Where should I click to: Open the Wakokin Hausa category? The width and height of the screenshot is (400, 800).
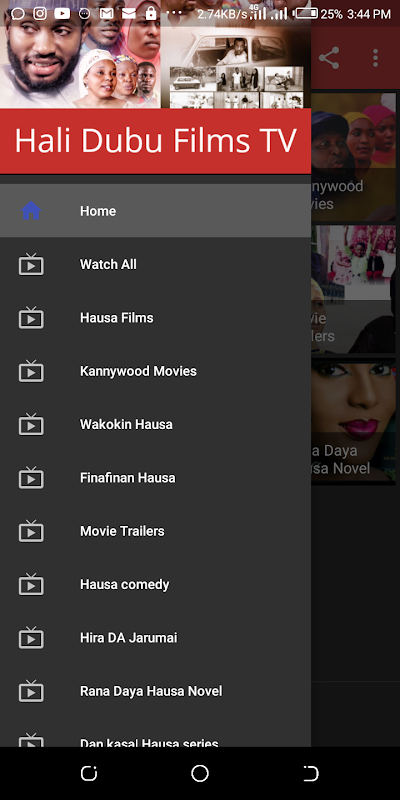point(156,424)
